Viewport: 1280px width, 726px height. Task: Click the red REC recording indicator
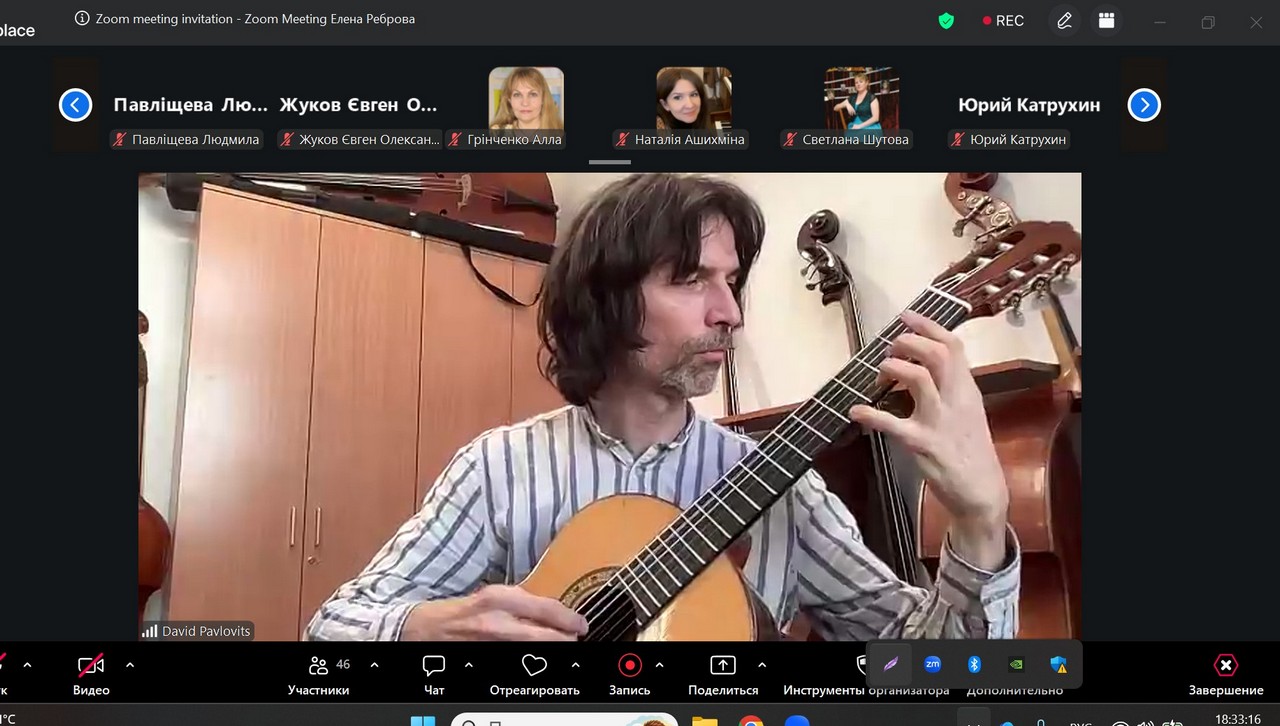1003,20
